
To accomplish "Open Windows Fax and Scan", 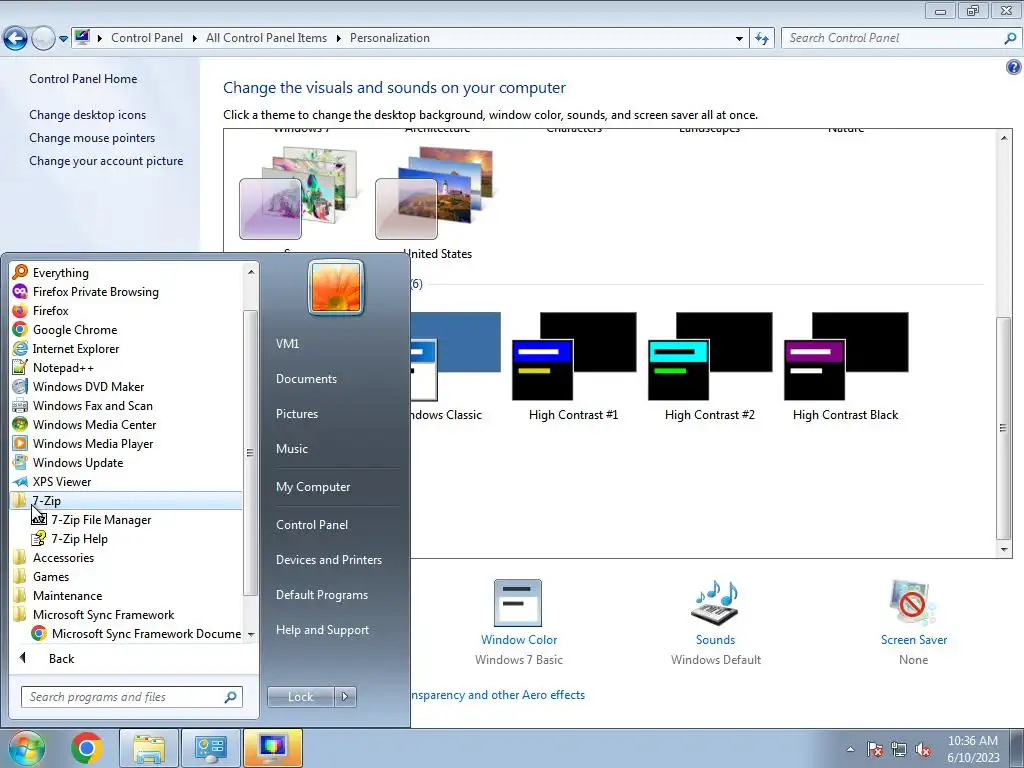I will [x=92, y=405].
